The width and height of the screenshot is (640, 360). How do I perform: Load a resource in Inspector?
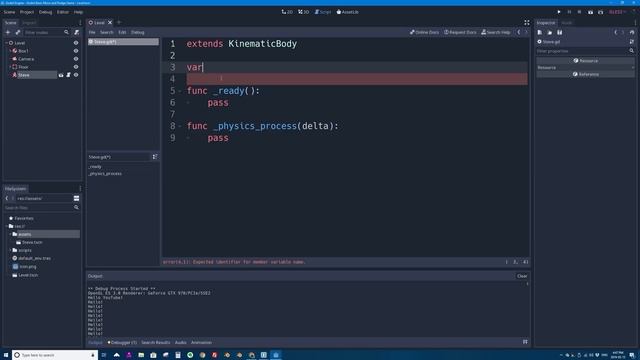click(550, 32)
